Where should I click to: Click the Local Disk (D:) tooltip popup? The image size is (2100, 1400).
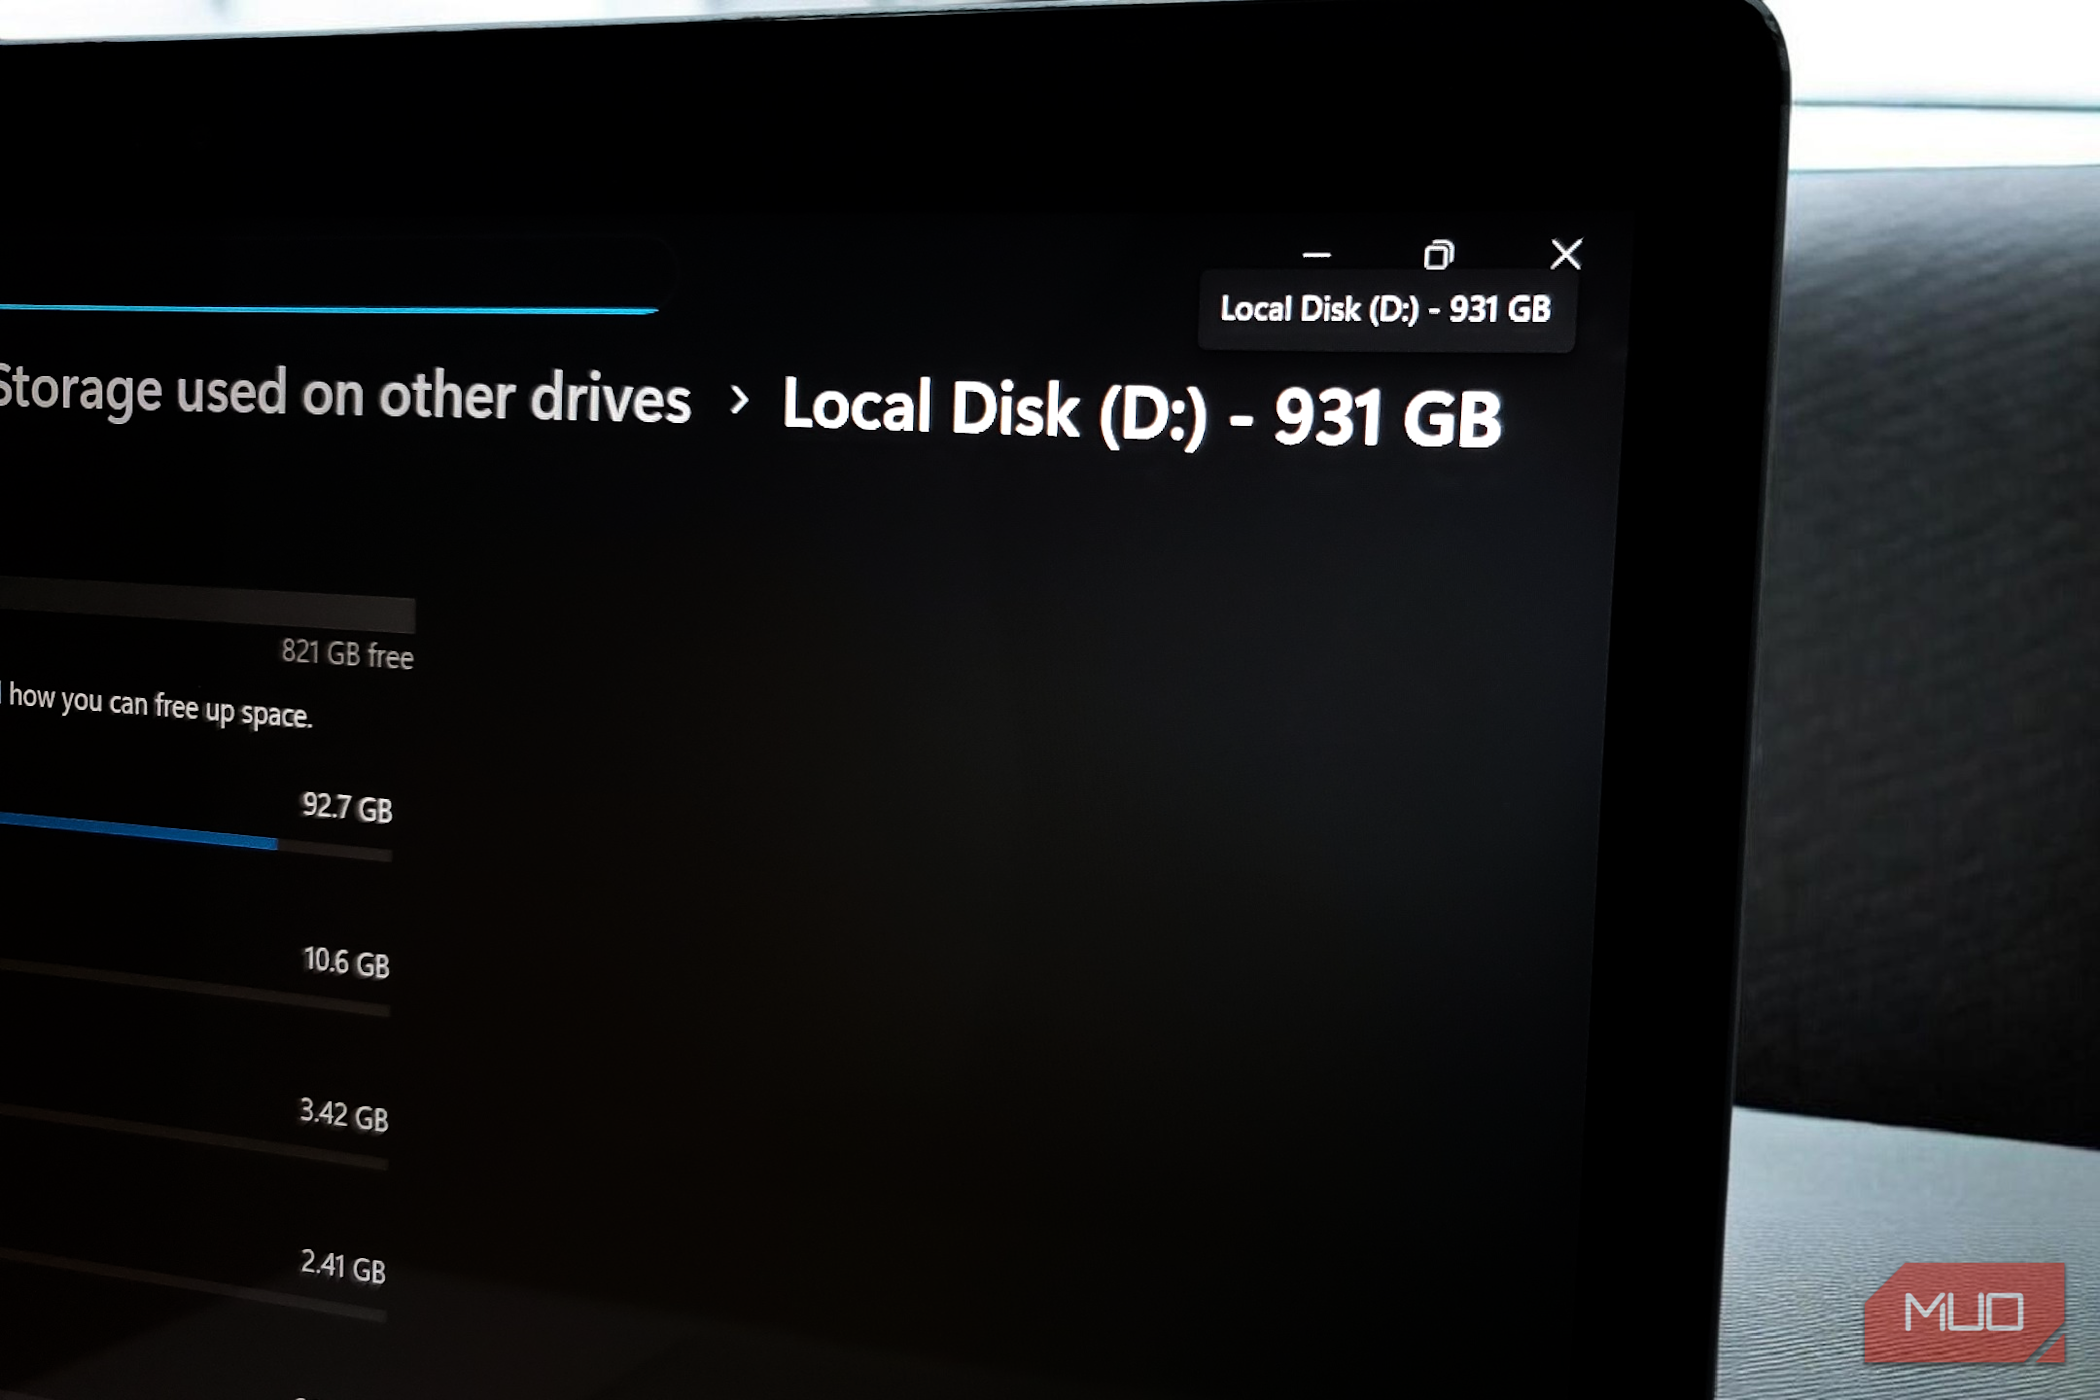[1386, 310]
